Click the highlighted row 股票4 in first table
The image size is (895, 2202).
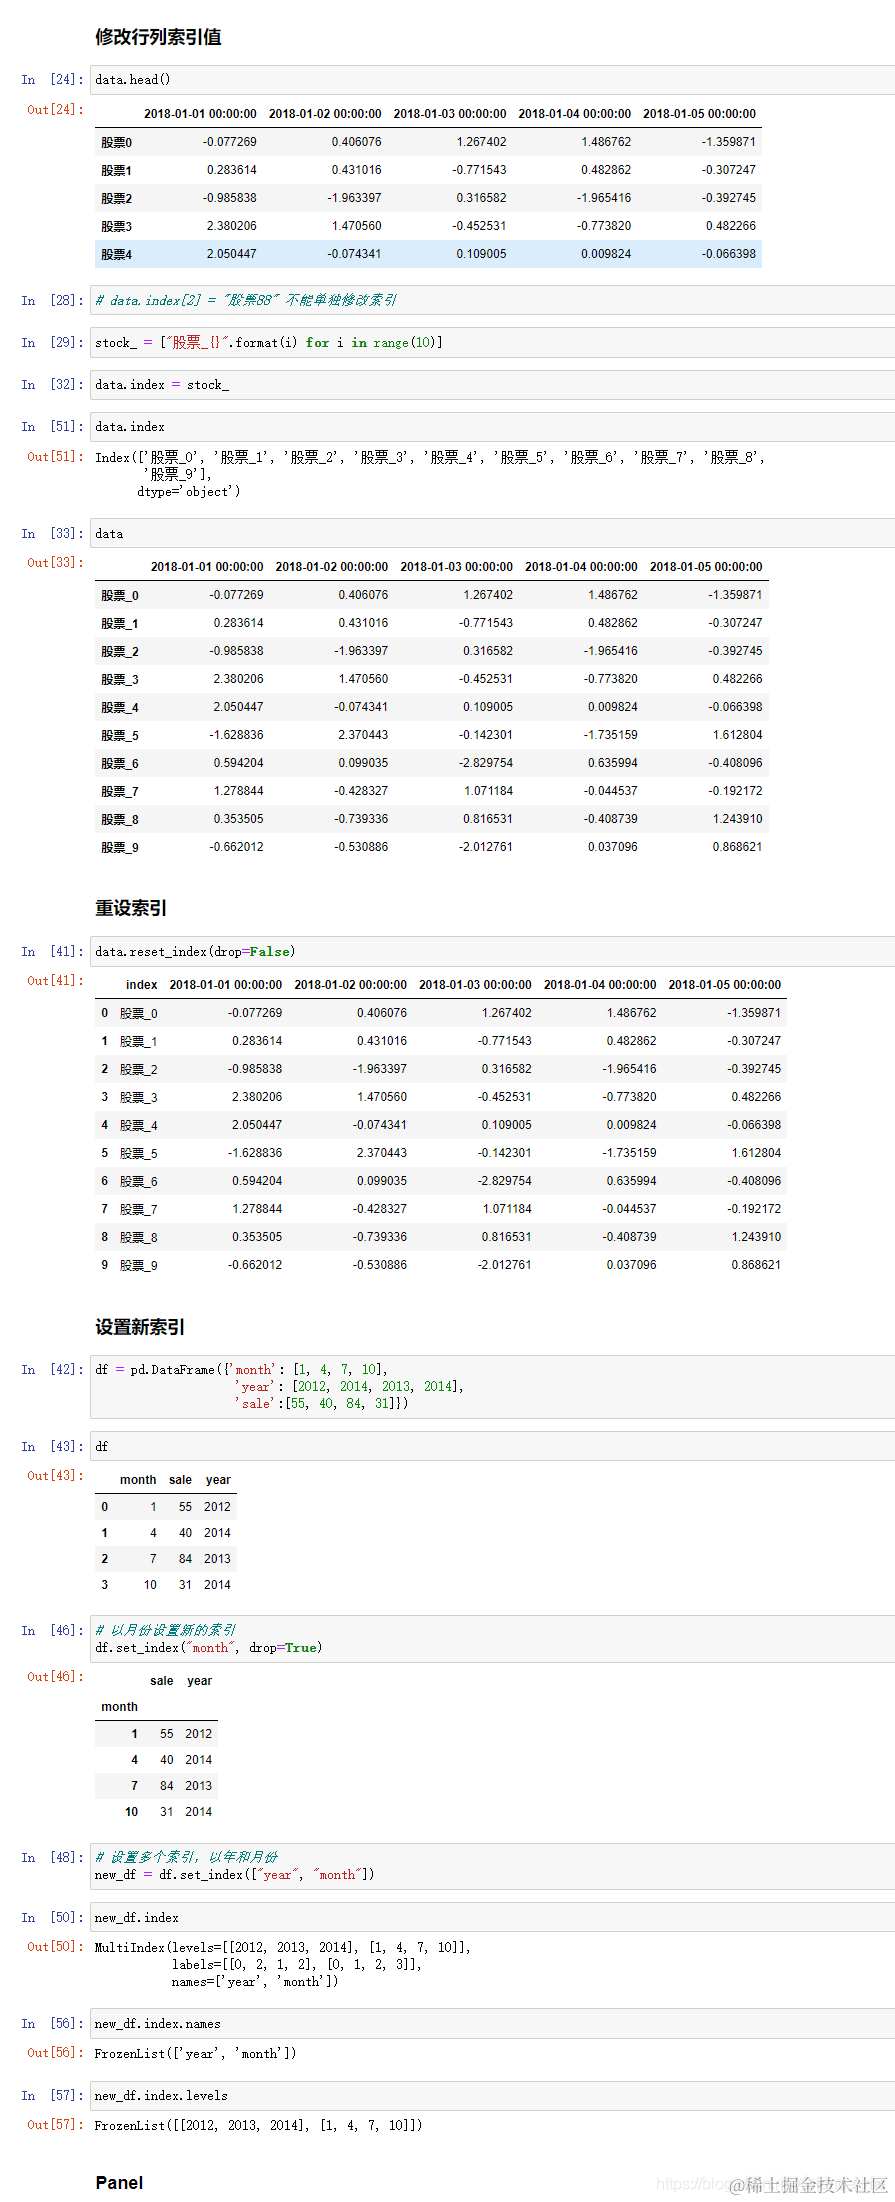(428, 254)
